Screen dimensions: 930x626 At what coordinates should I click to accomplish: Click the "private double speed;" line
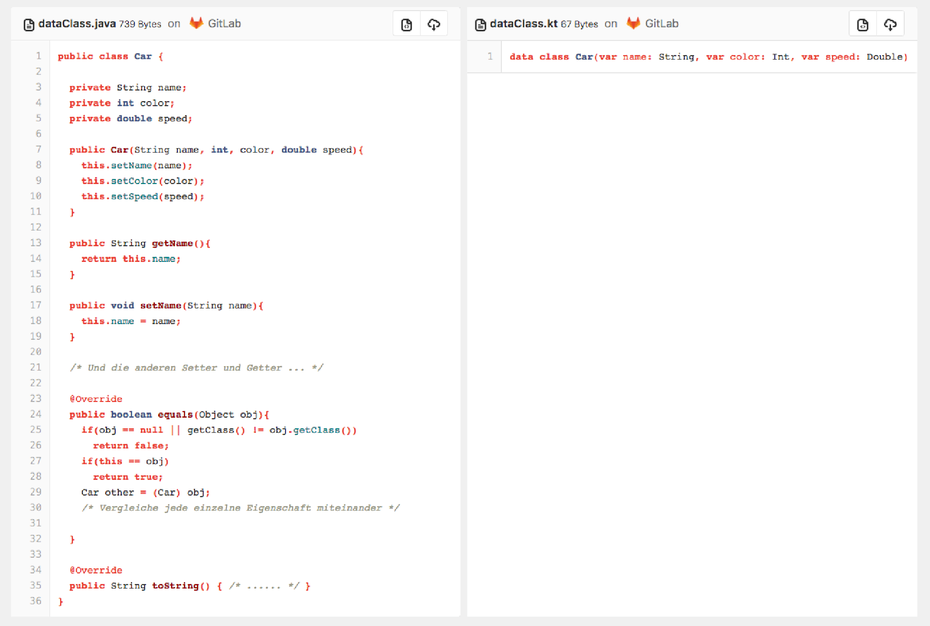pyautogui.click(x=130, y=119)
